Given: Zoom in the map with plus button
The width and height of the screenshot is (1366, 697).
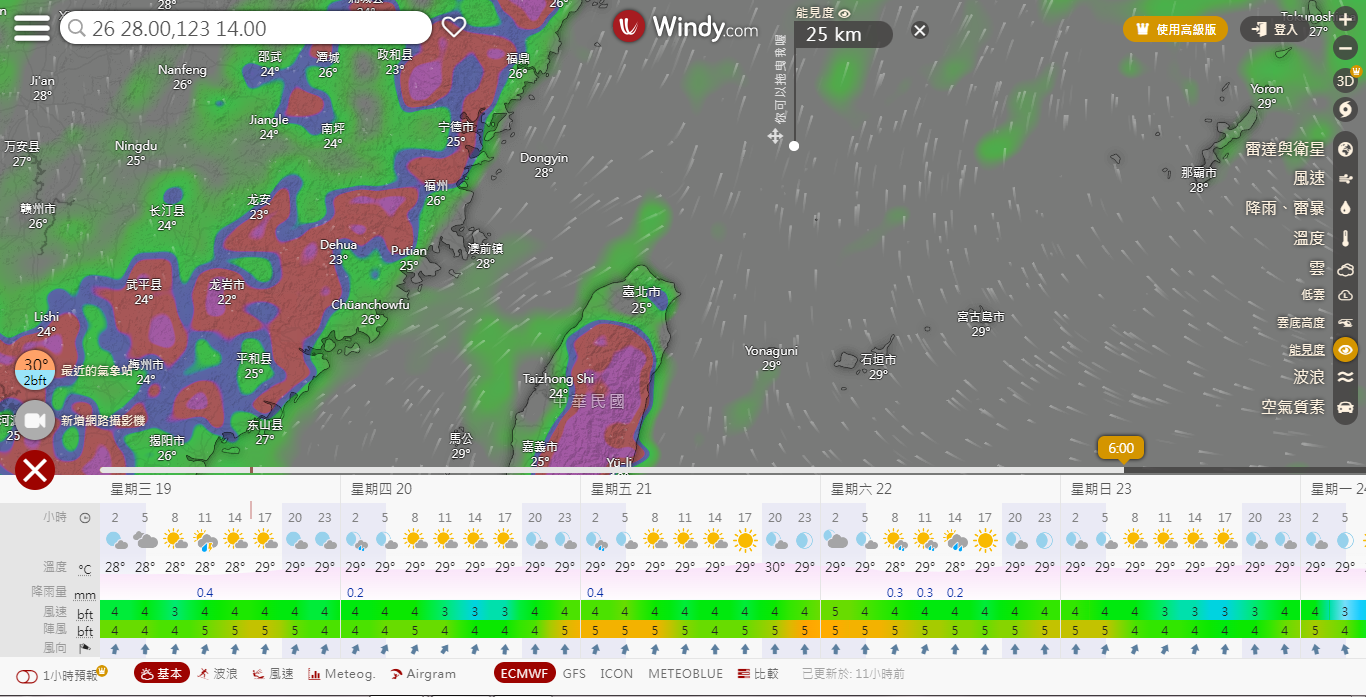Looking at the screenshot, I should click(x=1346, y=19).
